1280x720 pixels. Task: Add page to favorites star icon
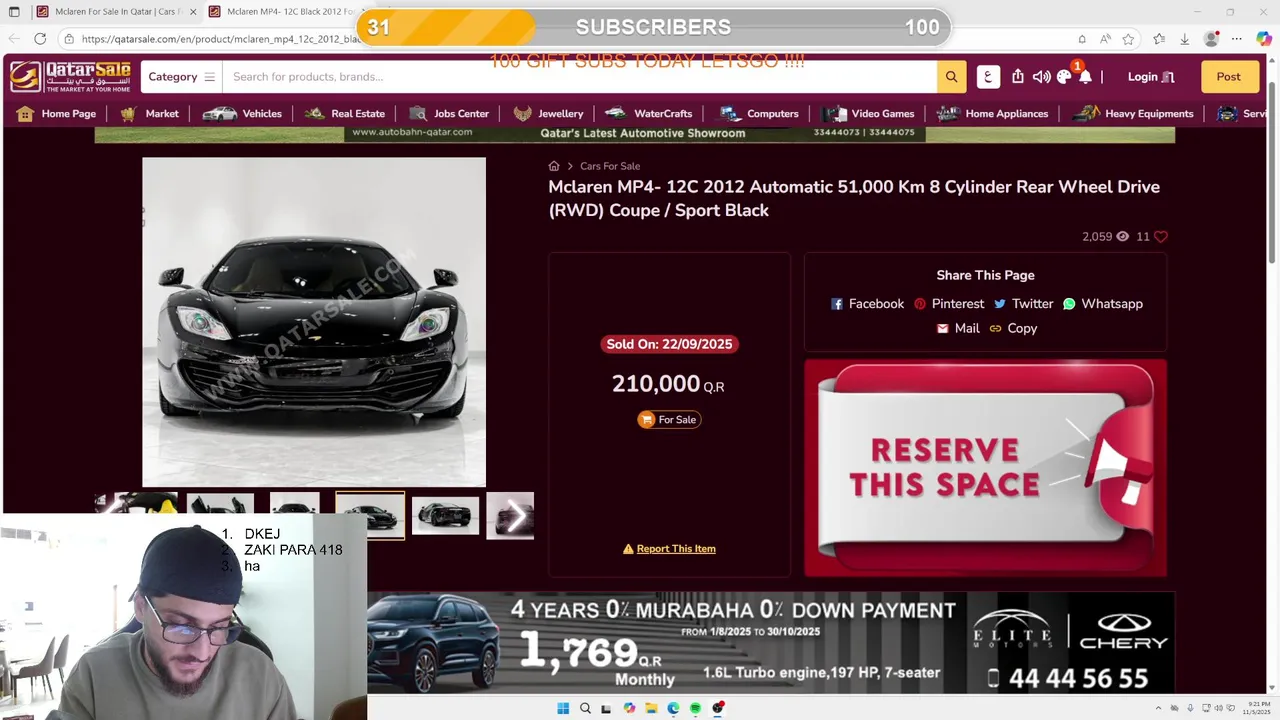tap(1129, 39)
